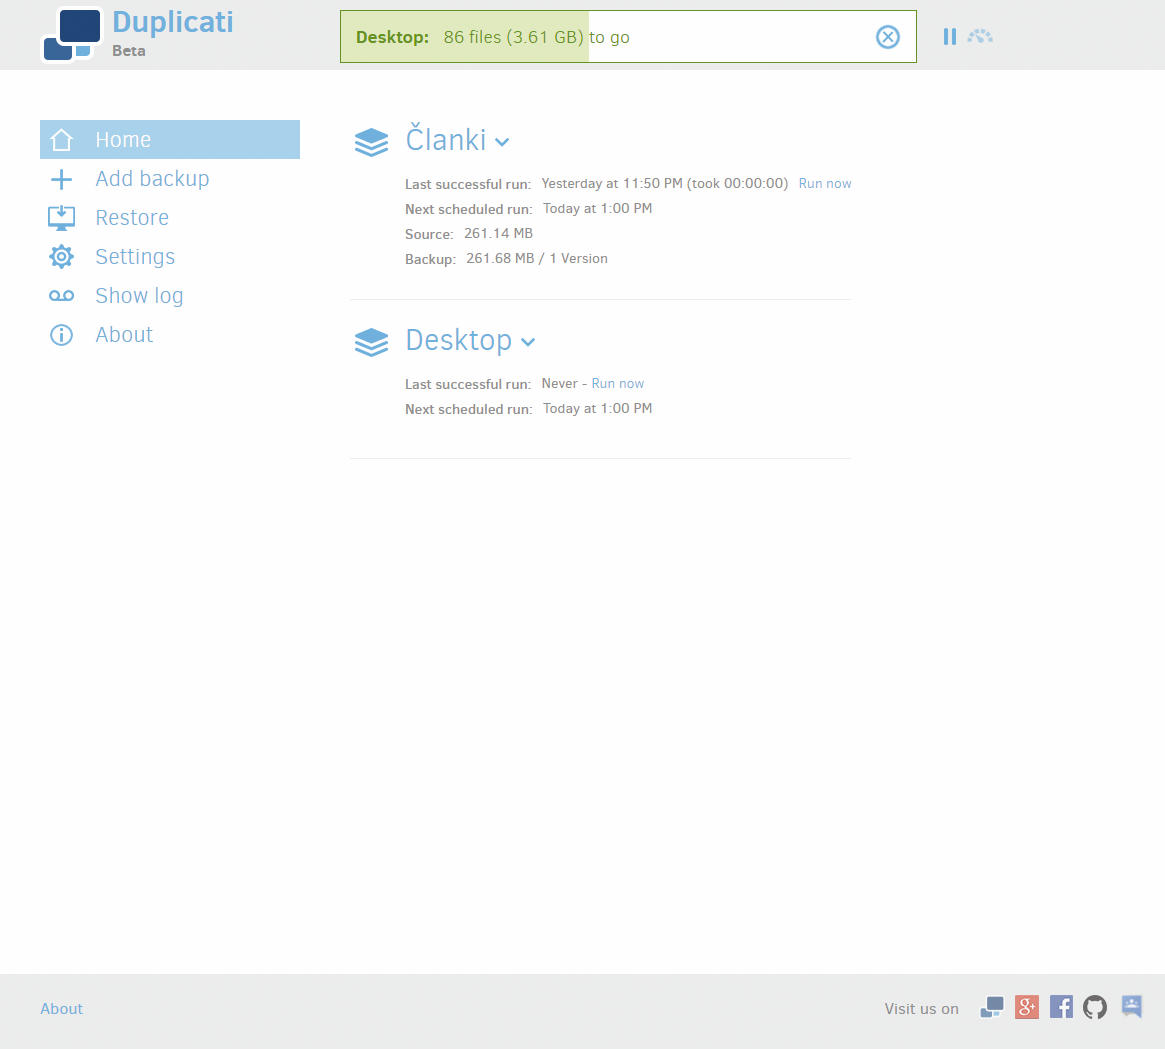Open the GitHub repository icon
This screenshot has height=1049, width=1165.
(1094, 1007)
